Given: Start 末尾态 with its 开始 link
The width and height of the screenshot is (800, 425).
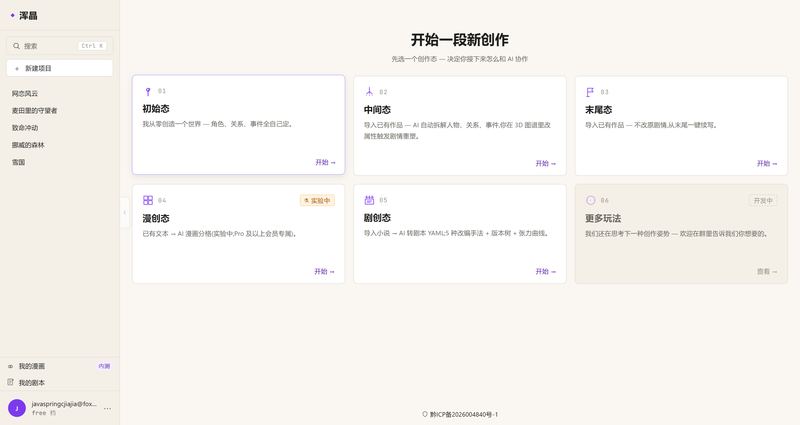Looking at the screenshot, I should pyautogui.click(x=767, y=163).
